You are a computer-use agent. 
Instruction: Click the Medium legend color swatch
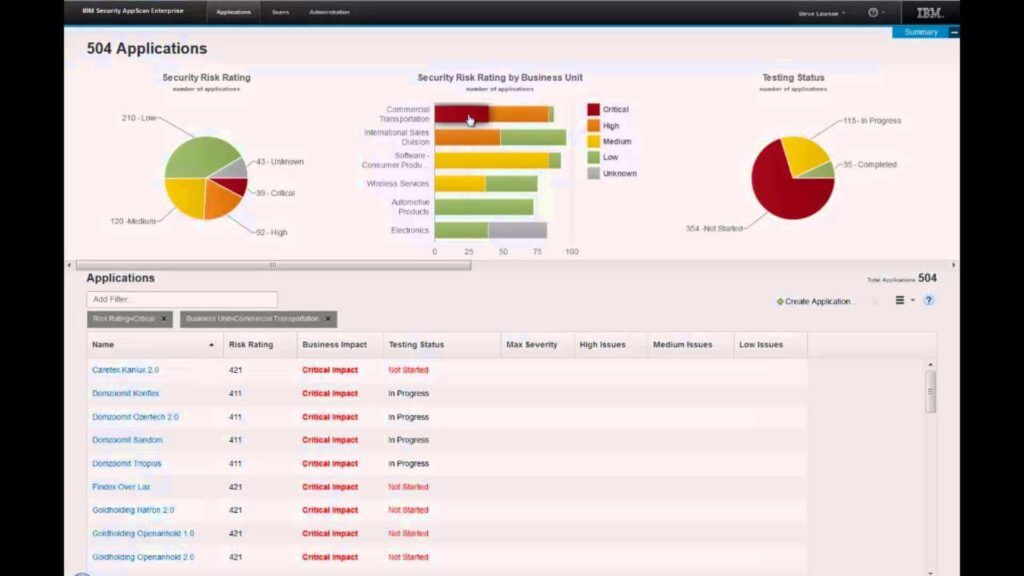[593, 141]
